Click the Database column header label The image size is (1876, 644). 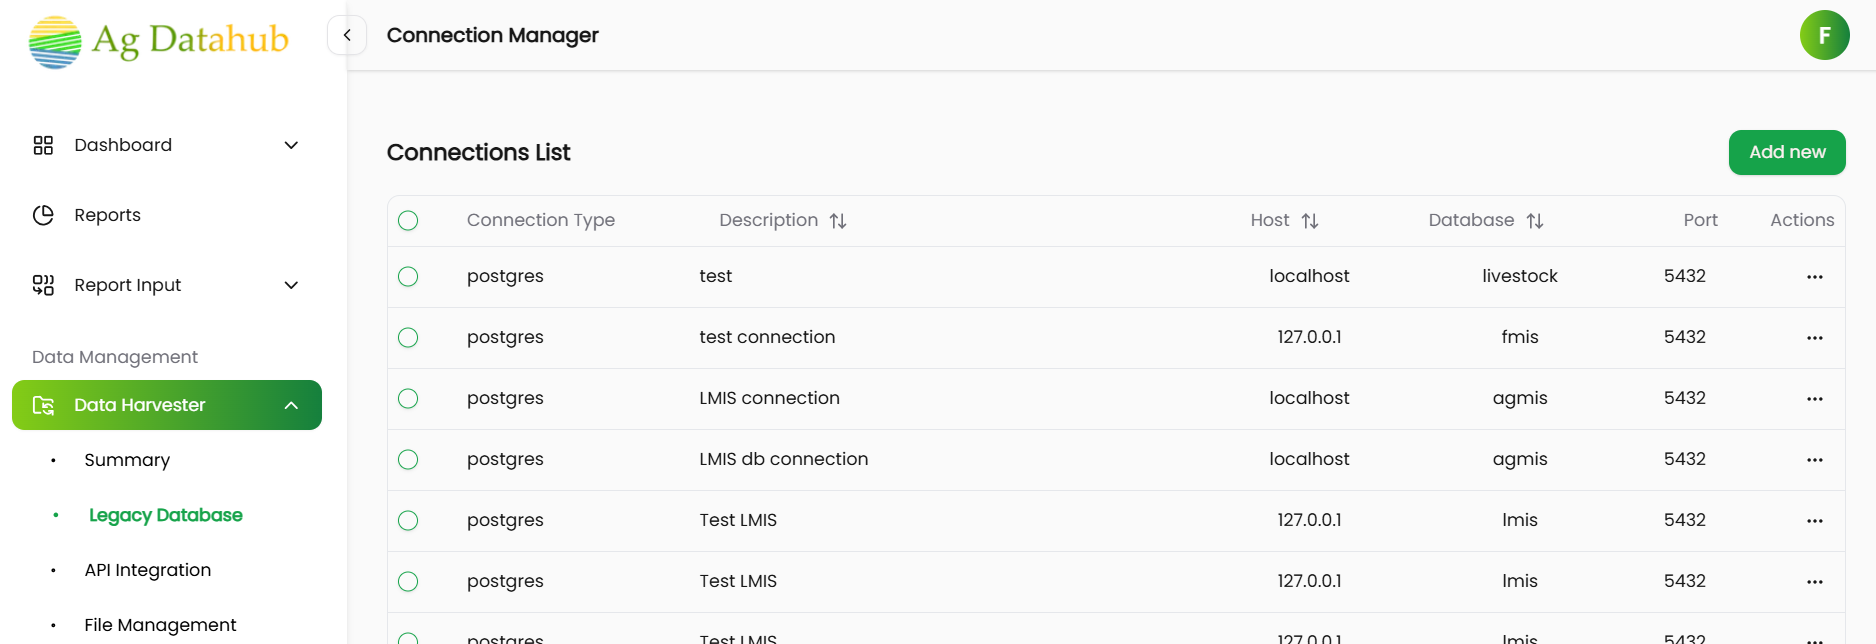click(1471, 221)
